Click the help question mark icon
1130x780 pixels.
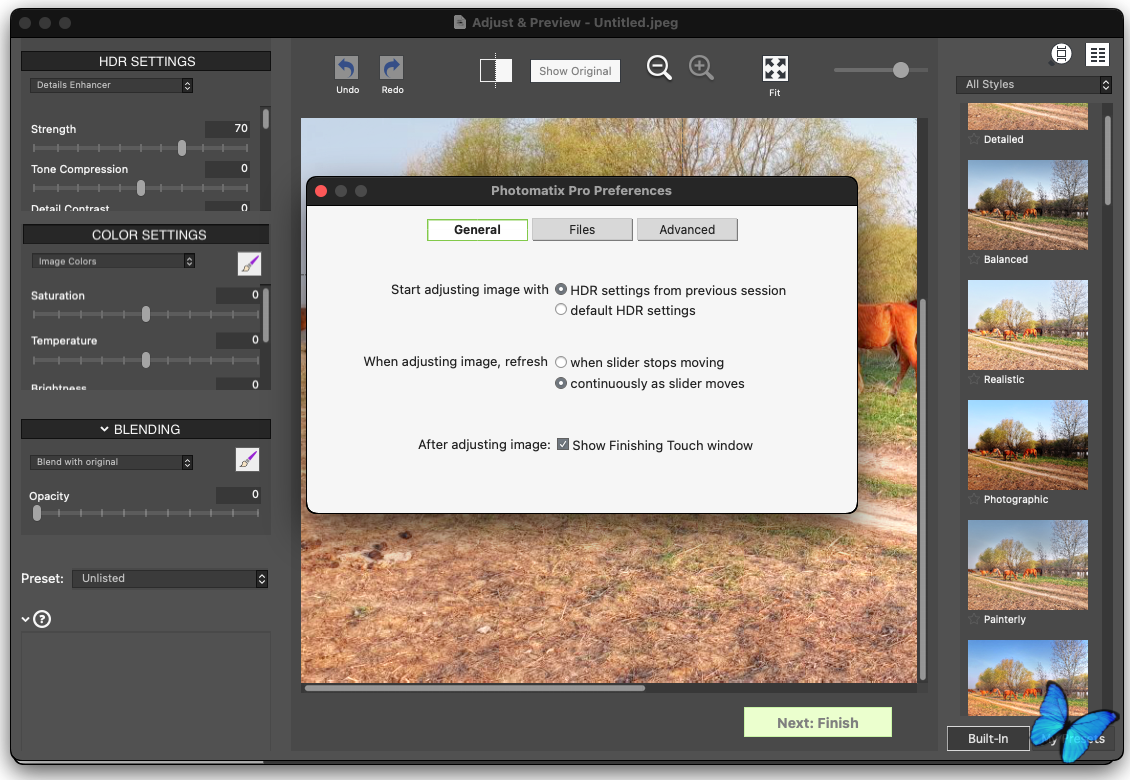click(x=43, y=619)
